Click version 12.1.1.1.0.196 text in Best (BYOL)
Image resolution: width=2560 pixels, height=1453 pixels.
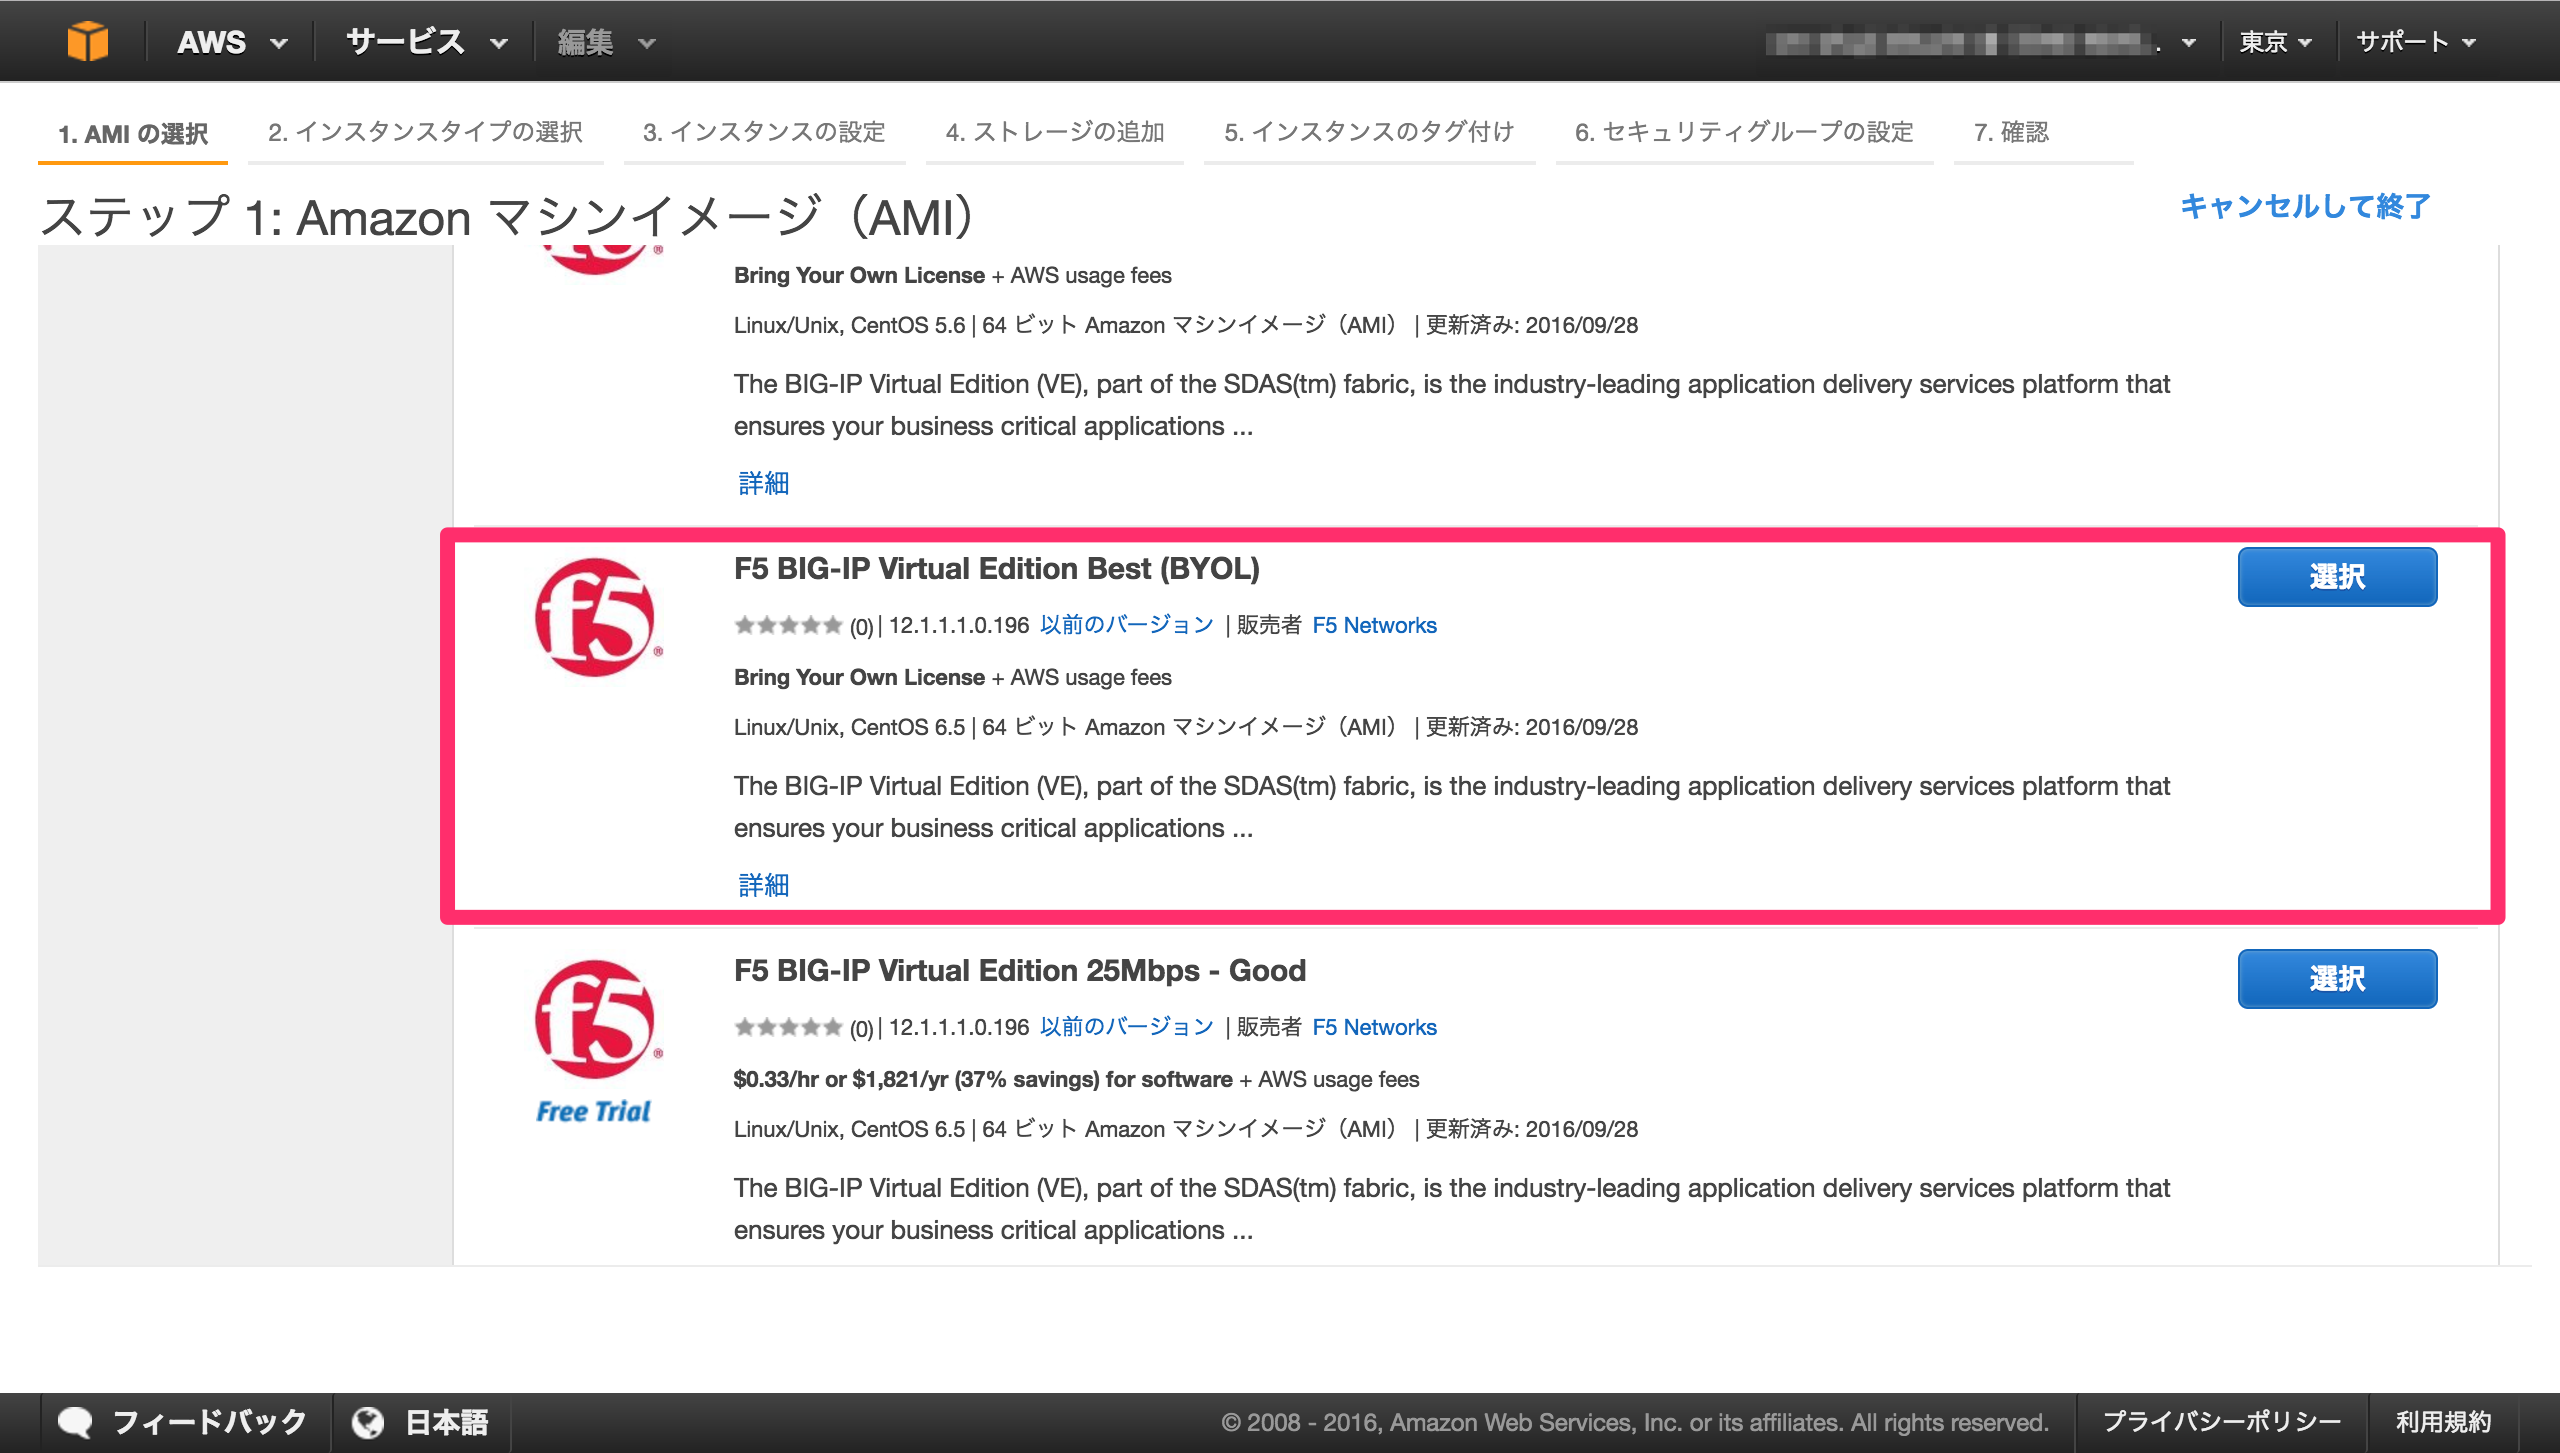point(958,625)
